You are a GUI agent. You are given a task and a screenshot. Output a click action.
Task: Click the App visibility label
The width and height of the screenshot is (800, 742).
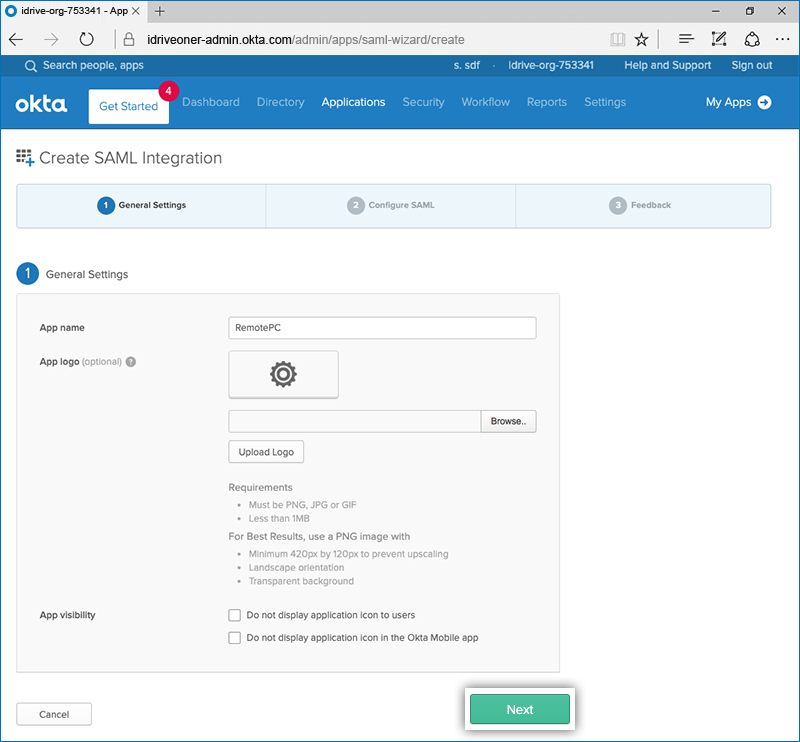67,615
